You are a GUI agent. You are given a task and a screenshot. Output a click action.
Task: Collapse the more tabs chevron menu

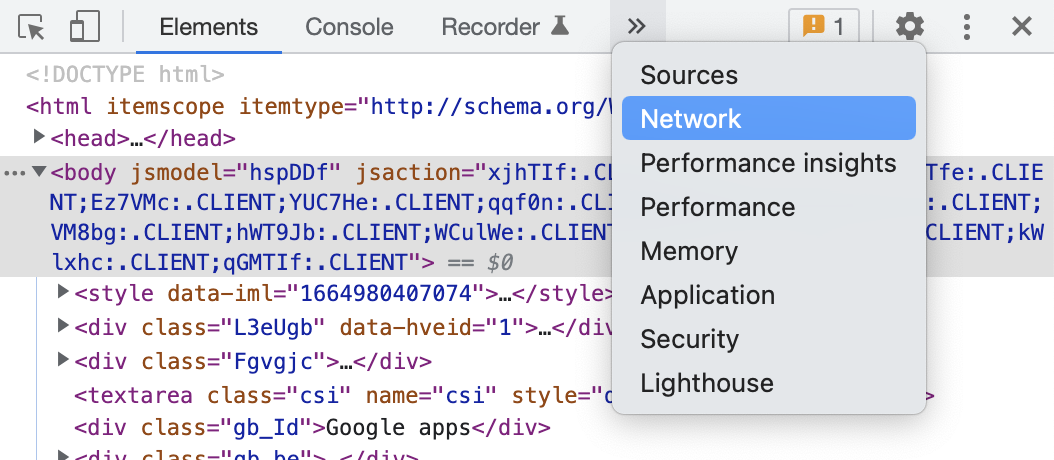(637, 27)
